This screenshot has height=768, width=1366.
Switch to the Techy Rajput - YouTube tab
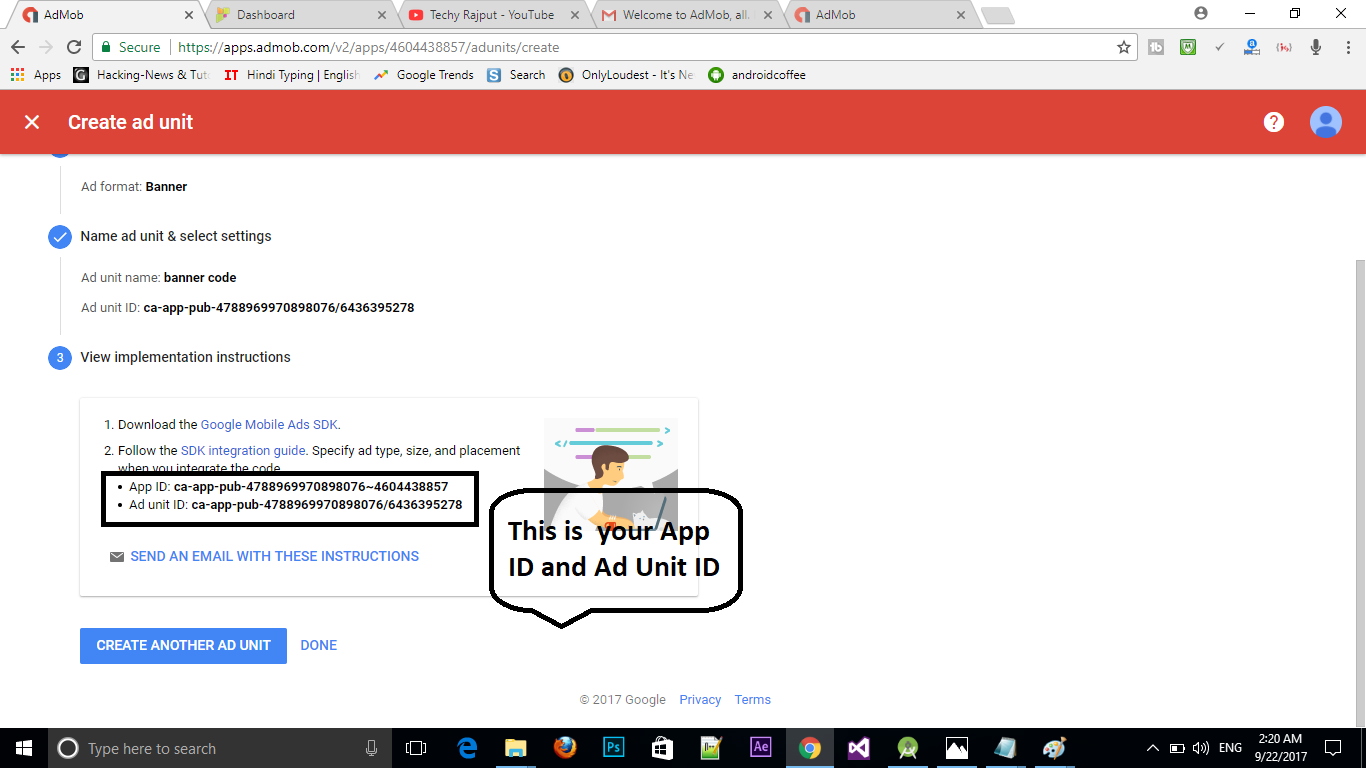pos(492,15)
